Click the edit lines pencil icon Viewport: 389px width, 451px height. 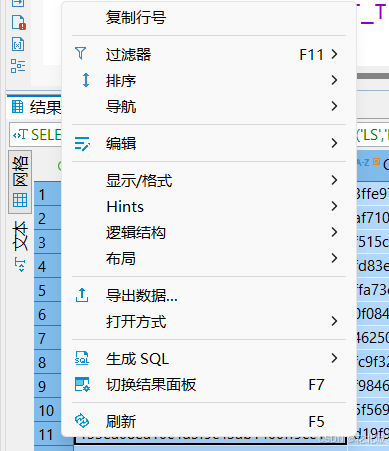click(82, 143)
